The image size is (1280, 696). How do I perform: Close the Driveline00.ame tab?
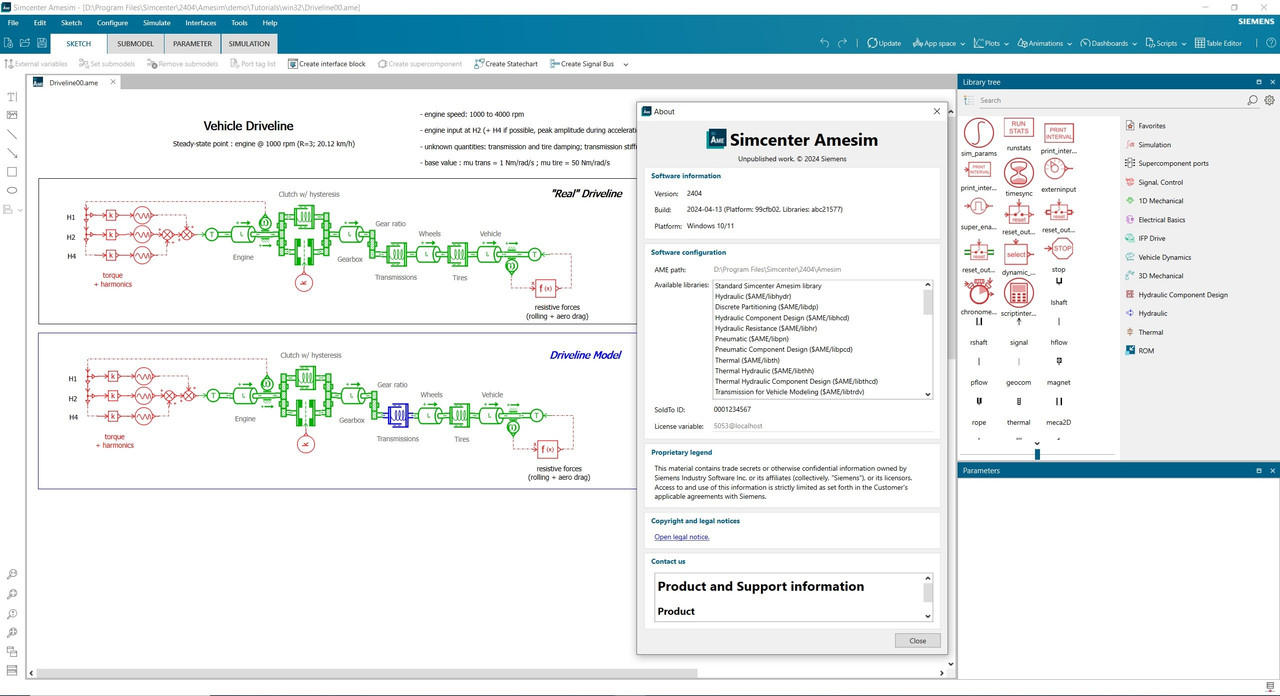[112, 82]
